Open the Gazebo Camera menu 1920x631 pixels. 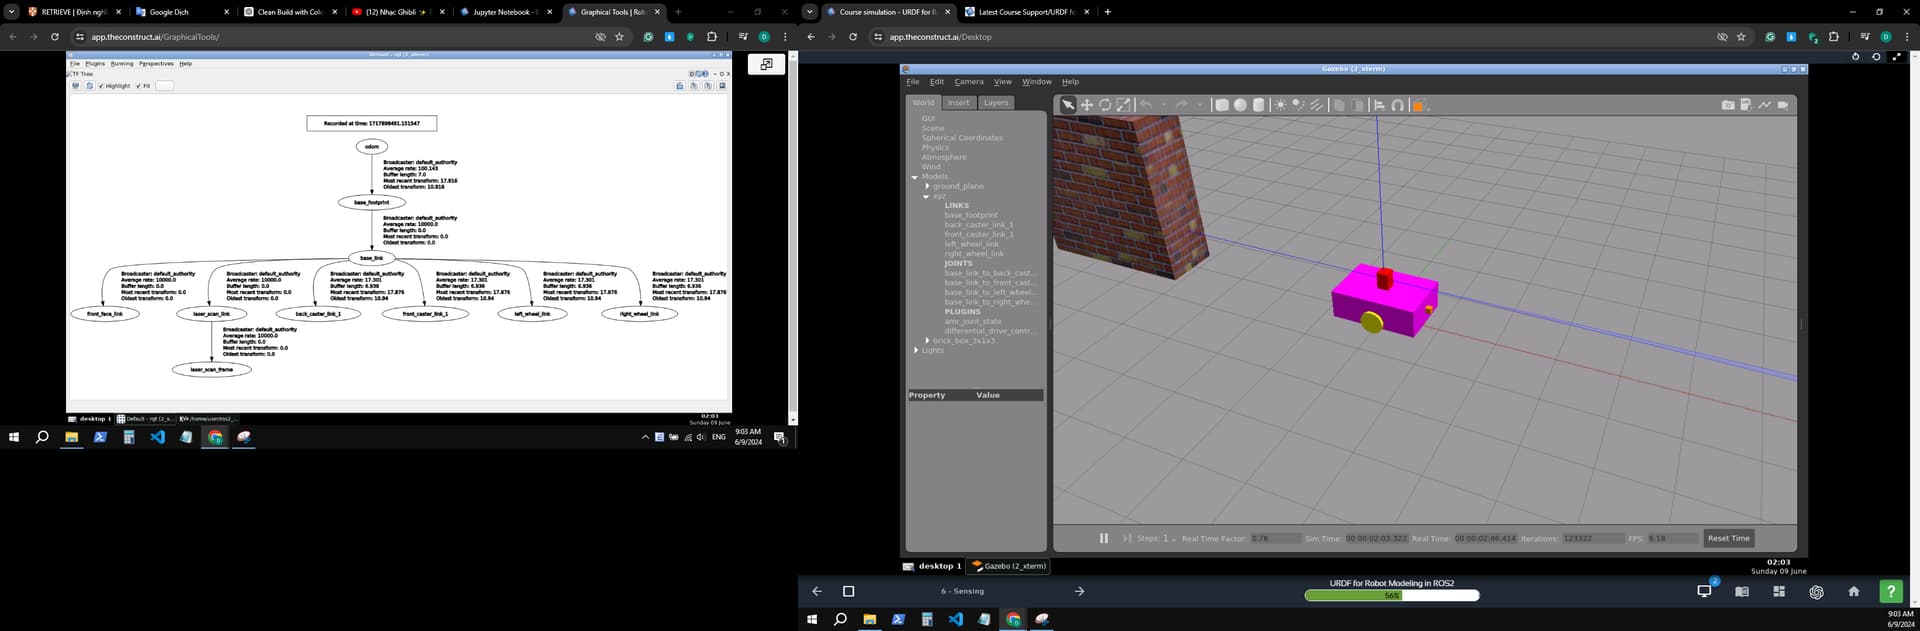point(969,82)
